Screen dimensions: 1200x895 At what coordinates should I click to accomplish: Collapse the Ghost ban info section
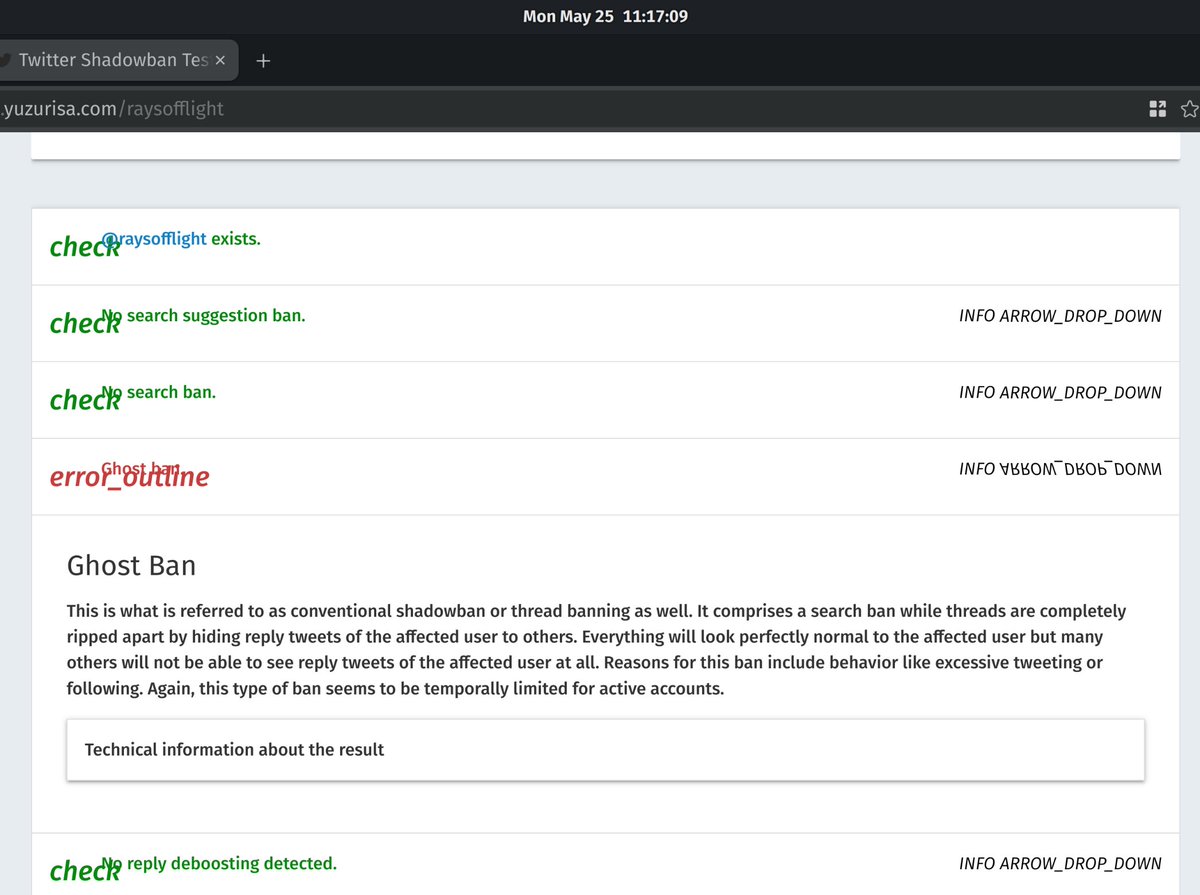[1060, 469]
